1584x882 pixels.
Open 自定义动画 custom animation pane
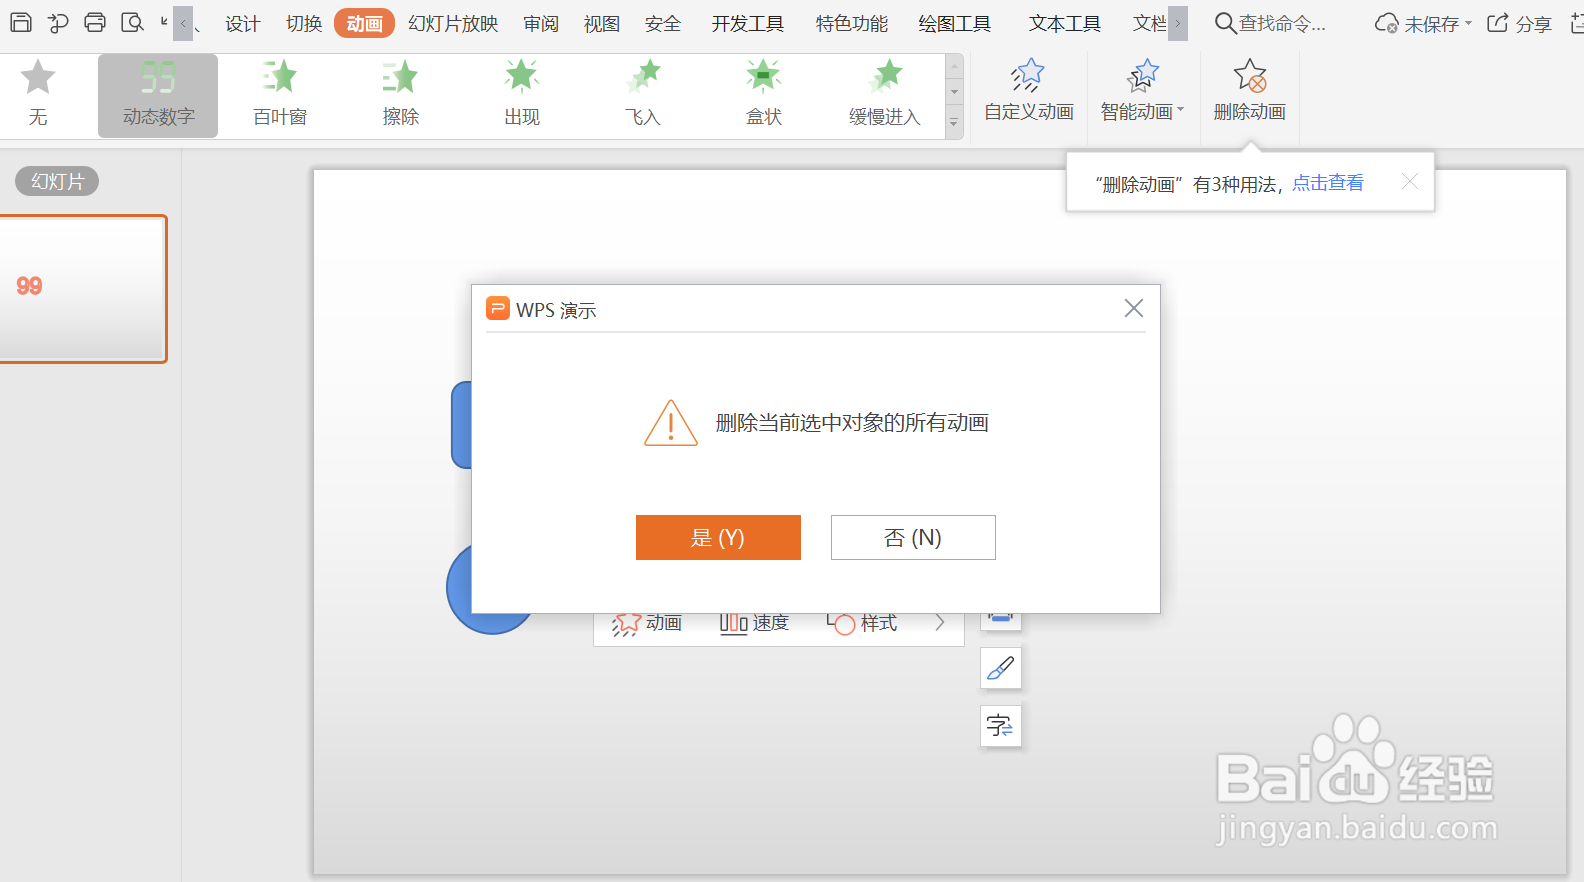click(1029, 92)
